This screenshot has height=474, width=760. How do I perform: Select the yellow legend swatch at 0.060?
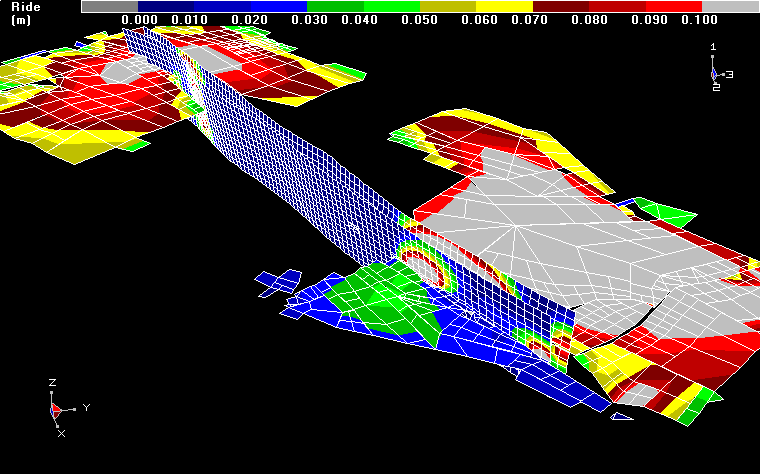pyautogui.click(x=504, y=6)
